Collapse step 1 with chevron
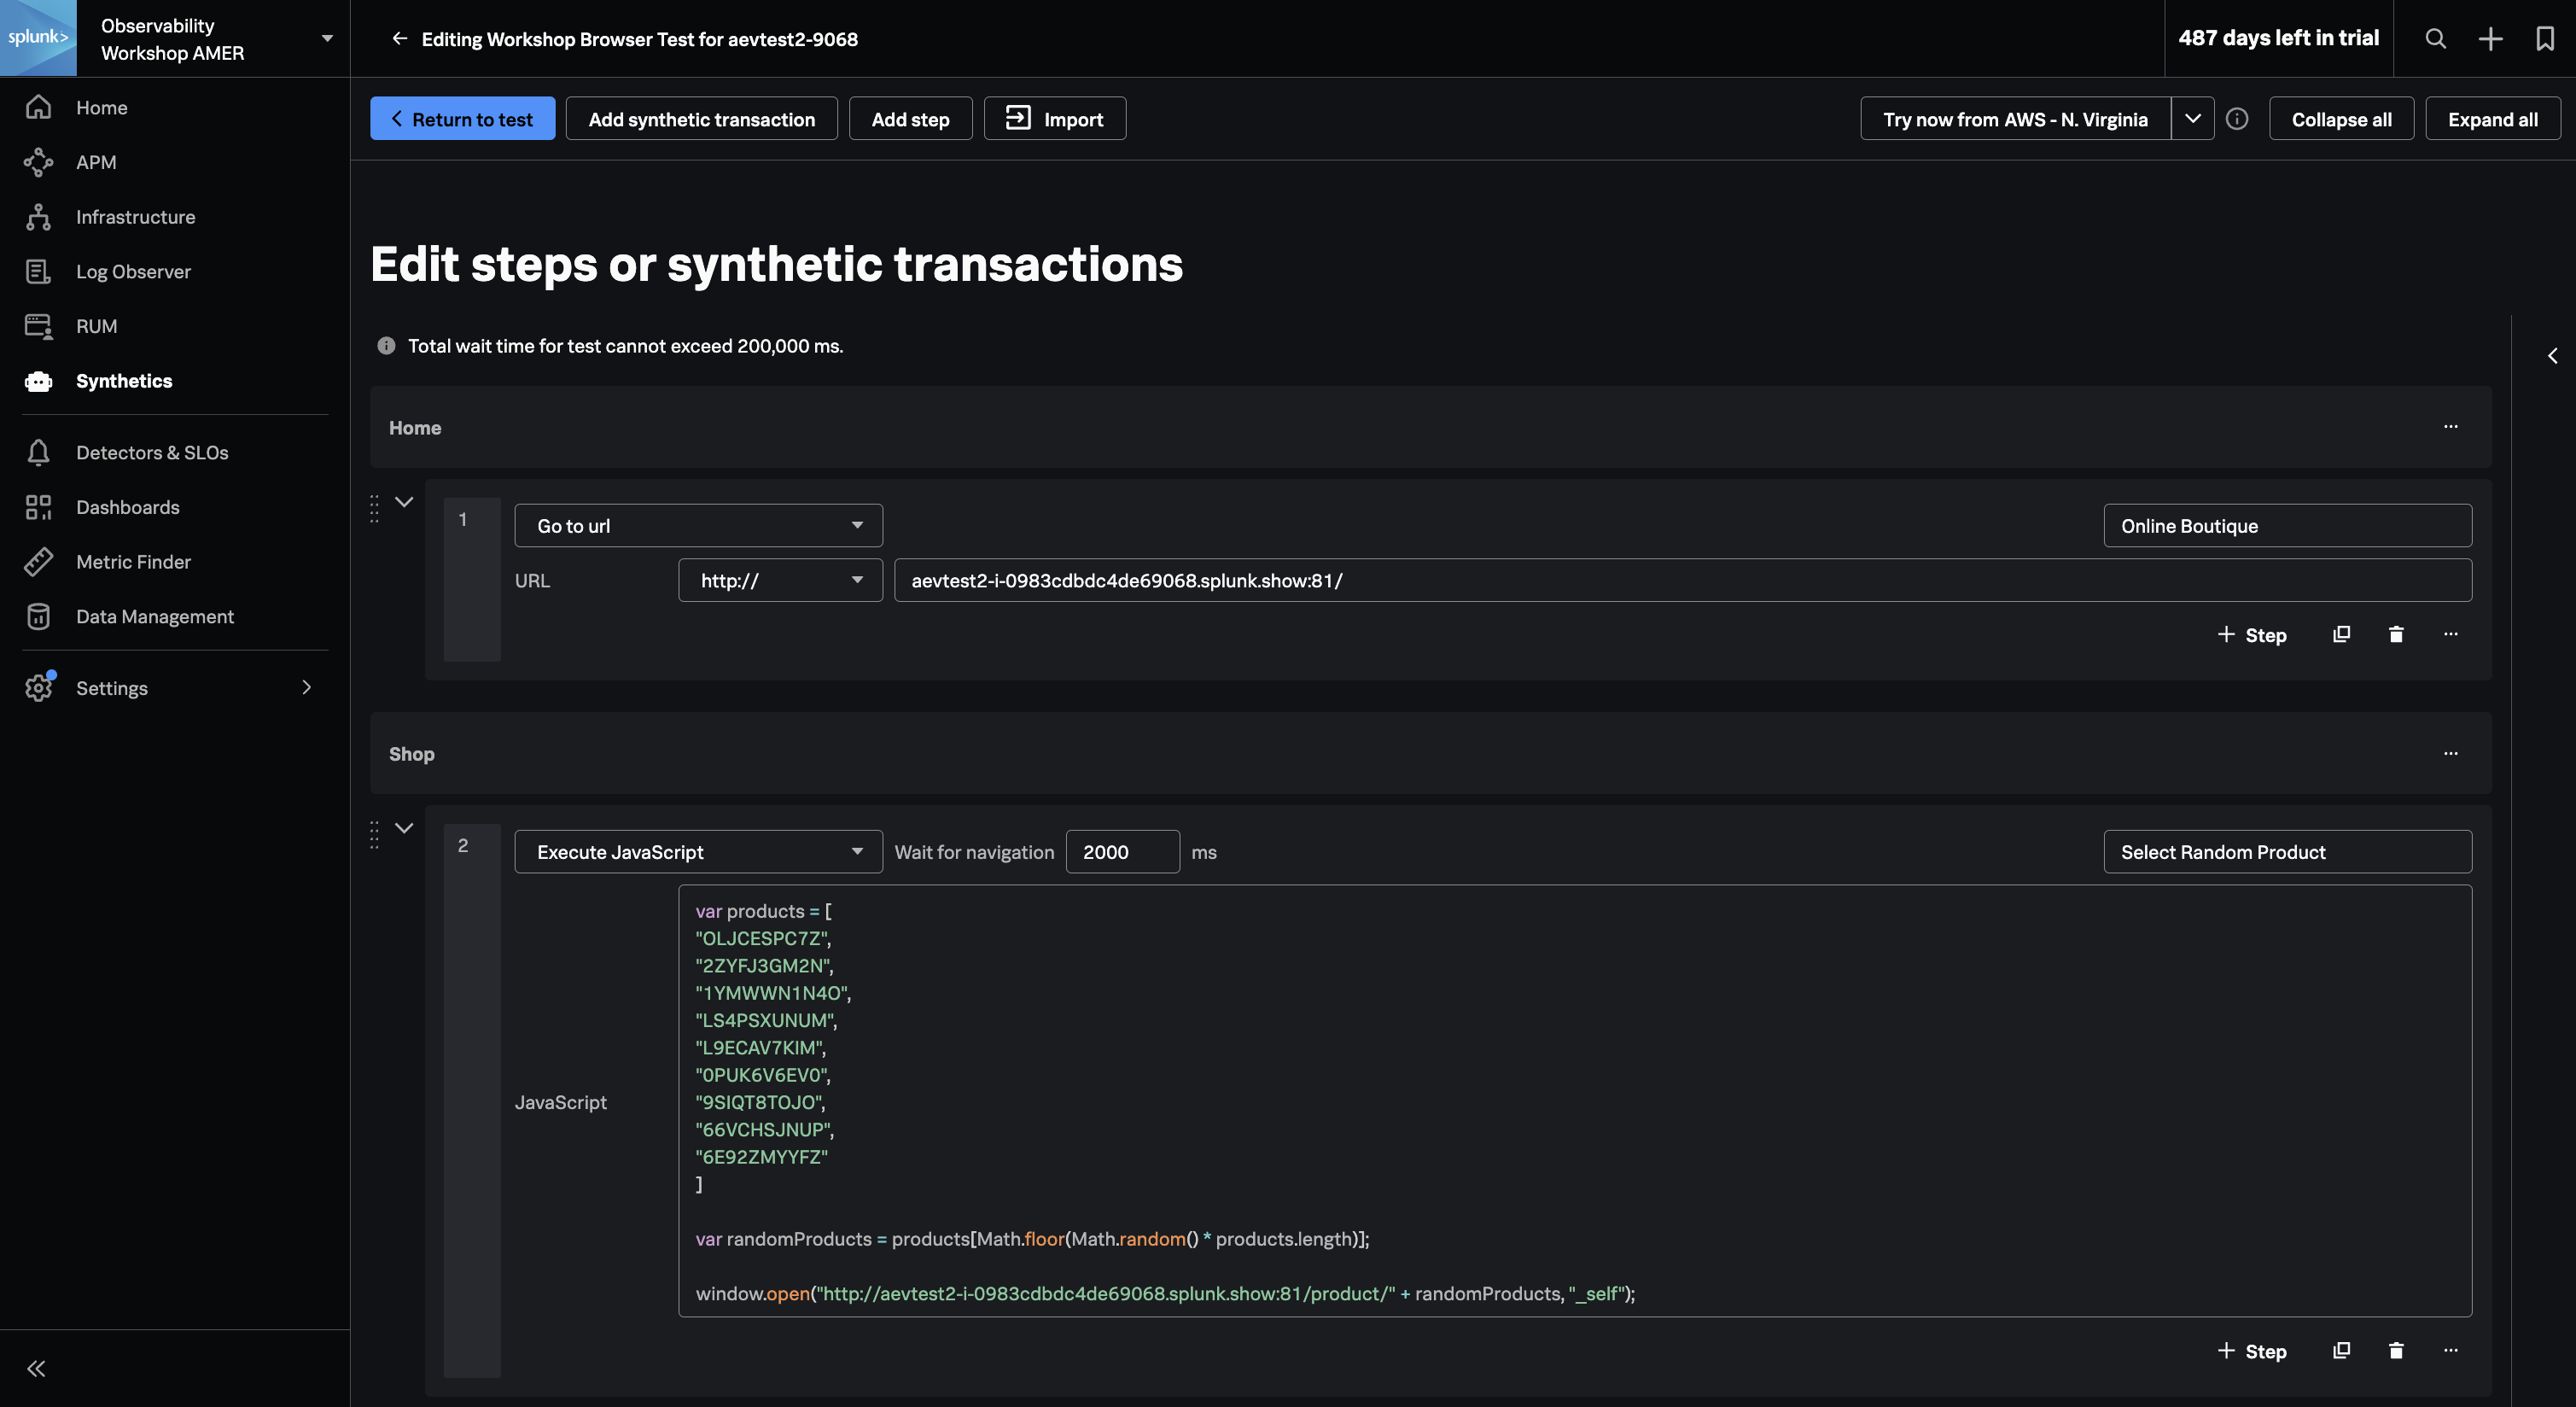Screen dimensions: 2576x1407 (x=404, y=502)
